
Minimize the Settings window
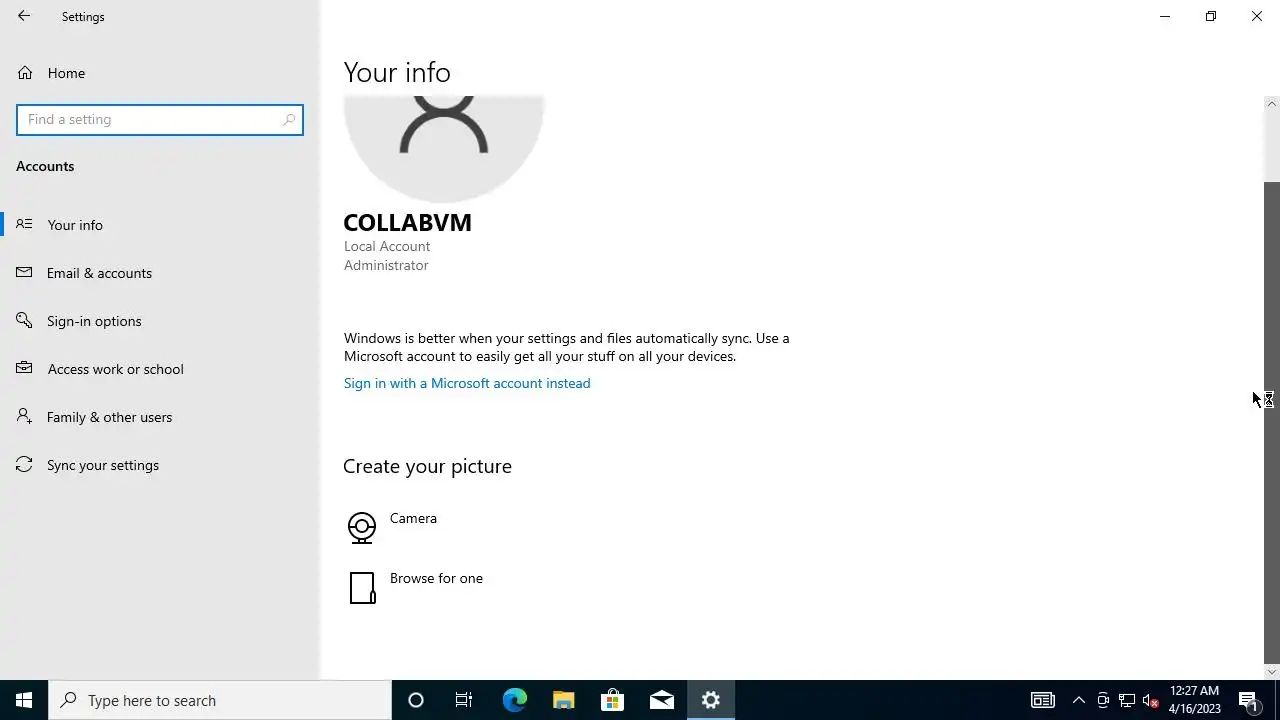[1165, 16]
